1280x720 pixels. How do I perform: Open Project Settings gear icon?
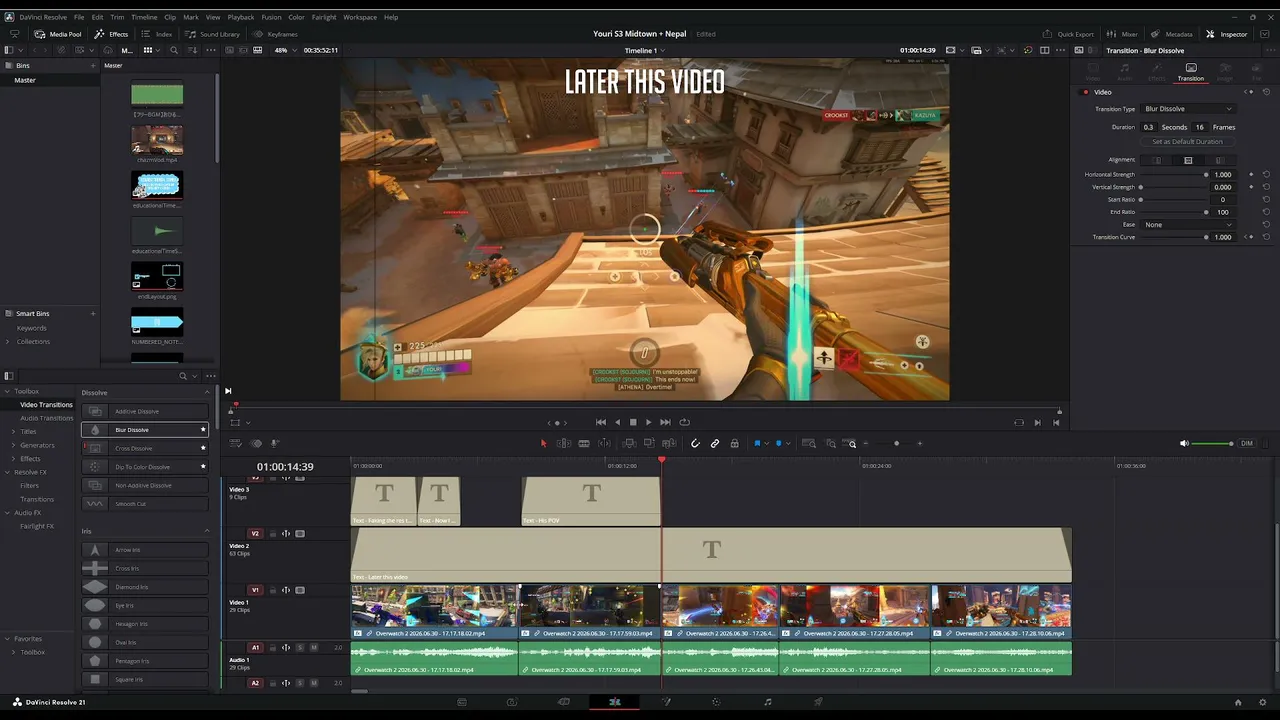1263,702
